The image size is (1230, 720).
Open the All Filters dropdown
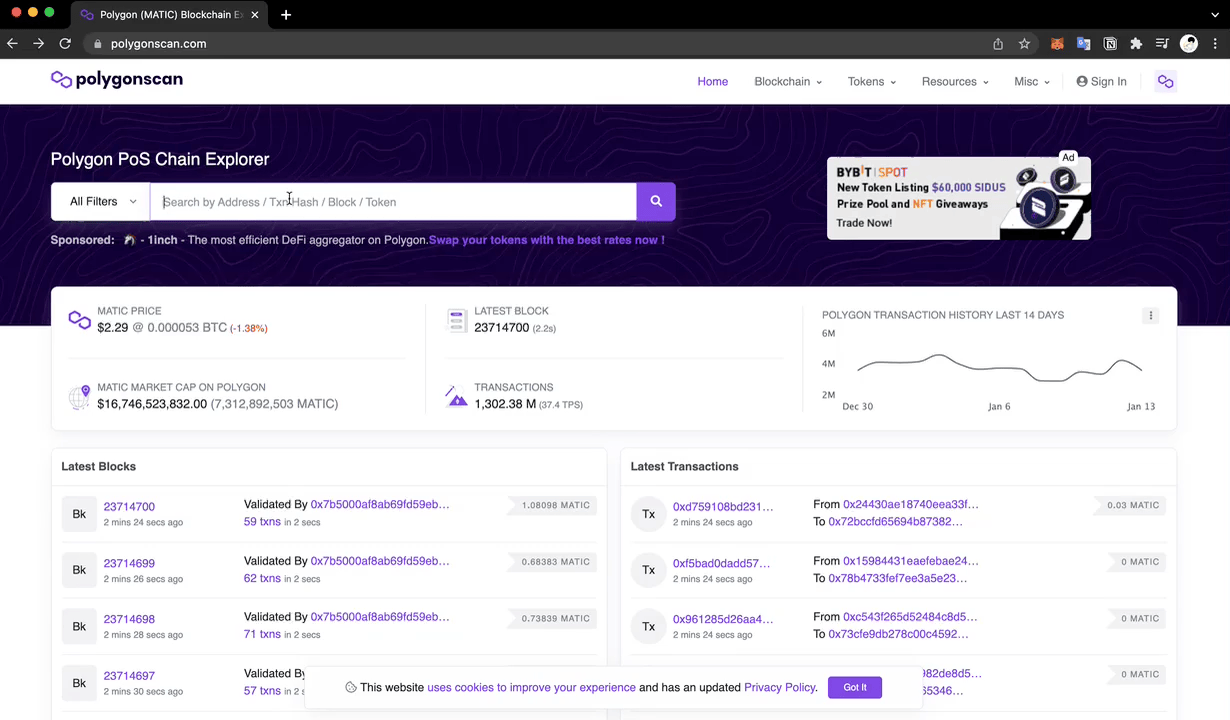(x=101, y=201)
